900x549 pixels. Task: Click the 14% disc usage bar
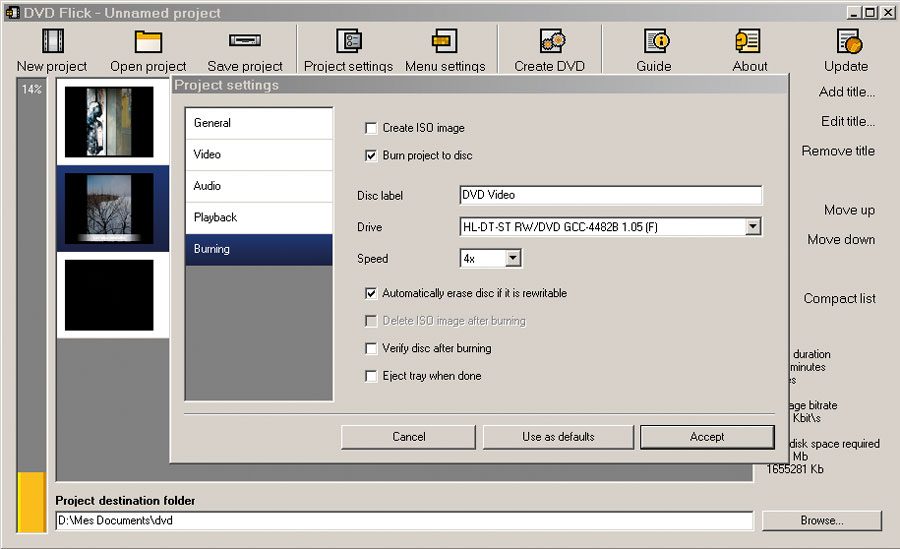[x=32, y=306]
